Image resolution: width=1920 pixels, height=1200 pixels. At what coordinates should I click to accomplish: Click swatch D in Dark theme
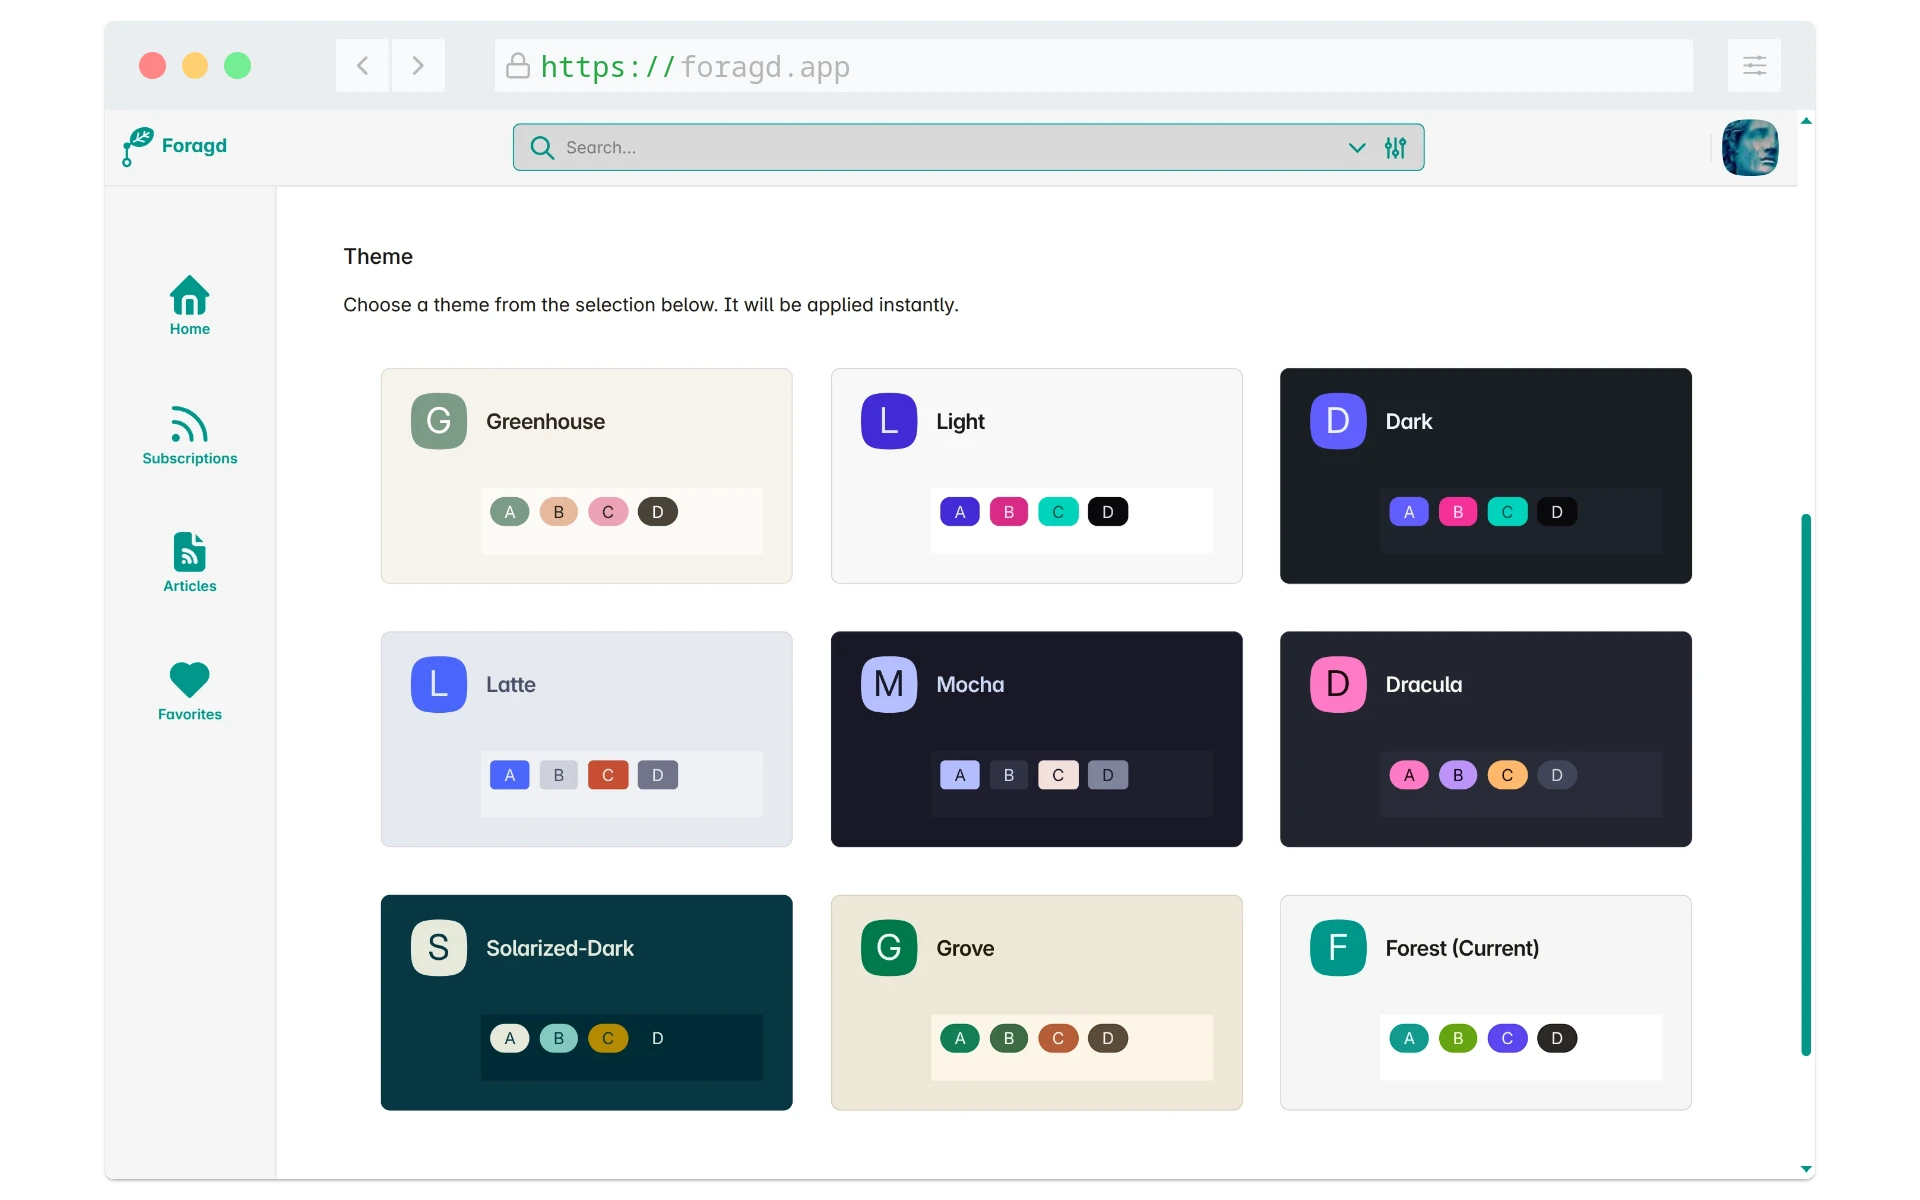click(1557, 512)
